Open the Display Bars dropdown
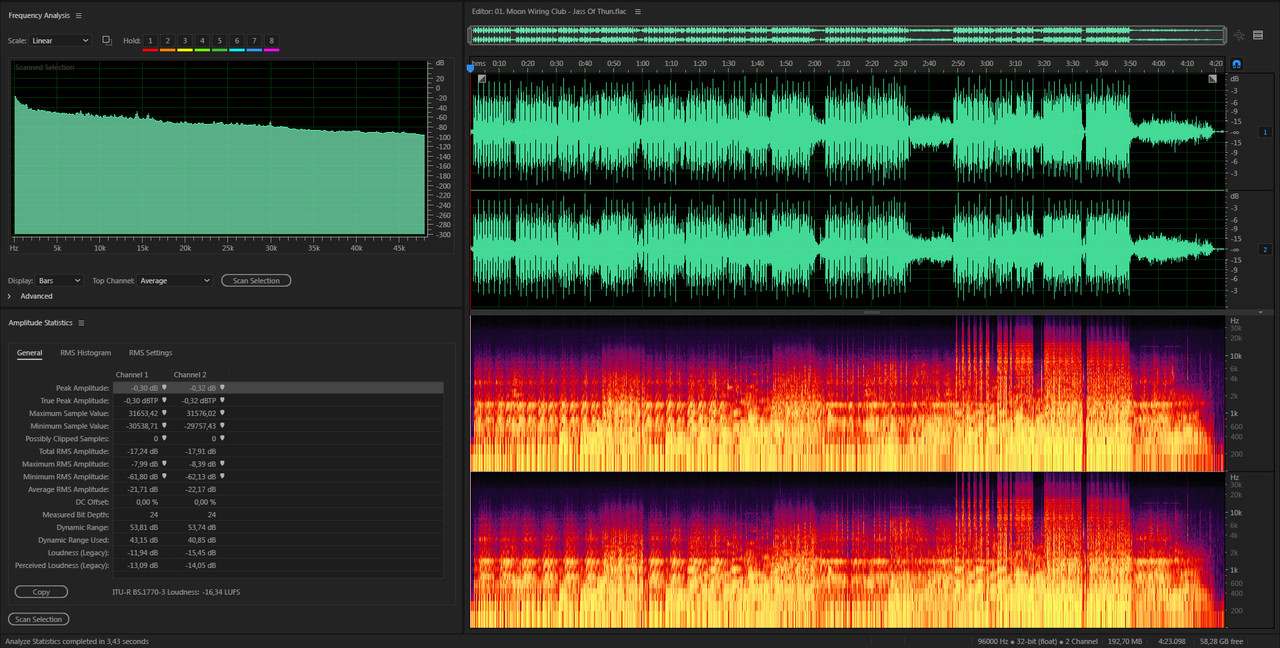This screenshot has width=1280, height=648. (59, 281)
